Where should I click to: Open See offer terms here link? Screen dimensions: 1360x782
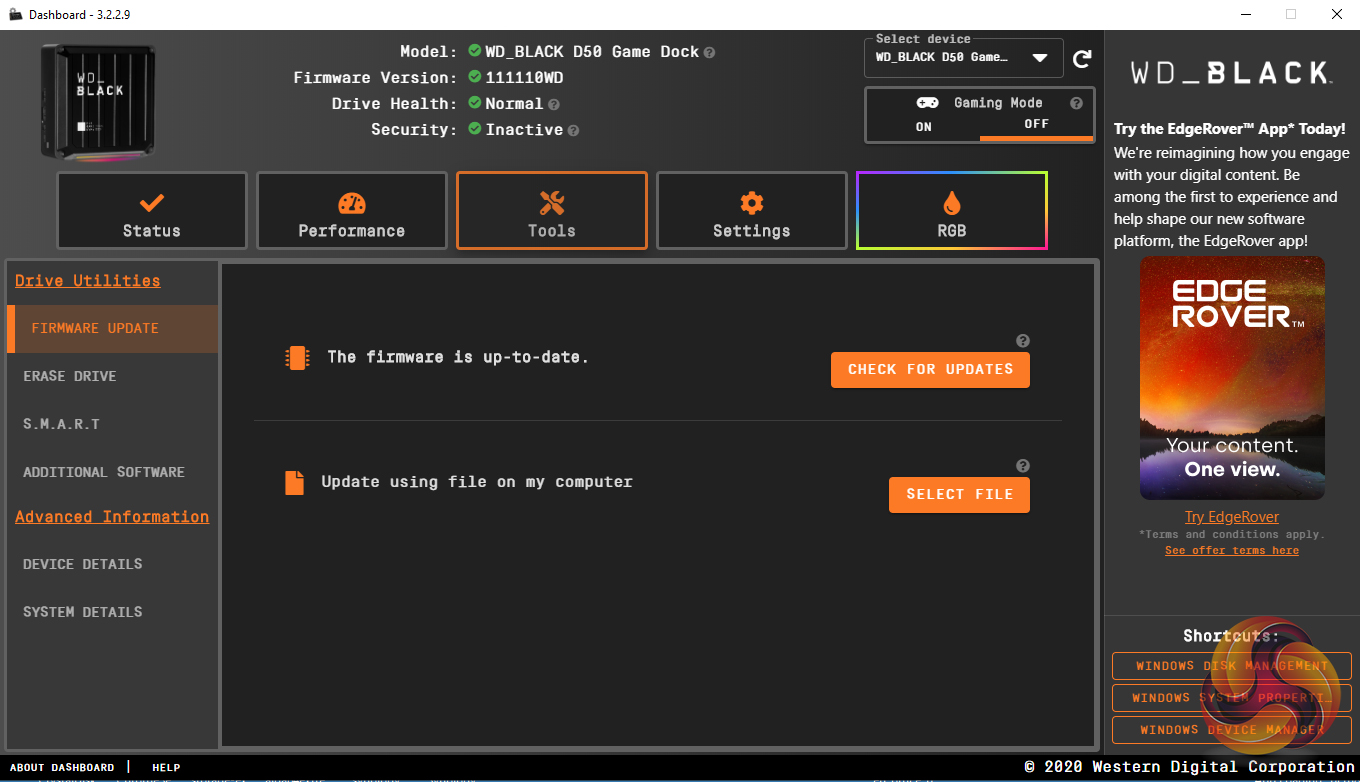point(1232,551)
